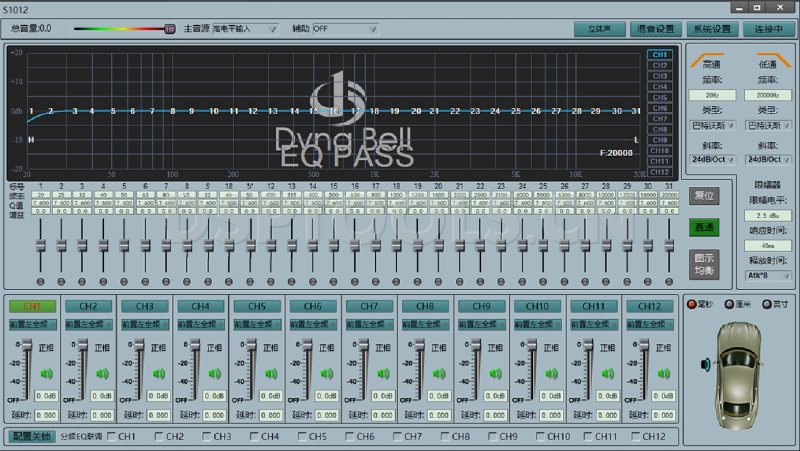Select the first unit radio button by the car
The width and height of the screenshot is (800, 451).
tap(689, 304)
